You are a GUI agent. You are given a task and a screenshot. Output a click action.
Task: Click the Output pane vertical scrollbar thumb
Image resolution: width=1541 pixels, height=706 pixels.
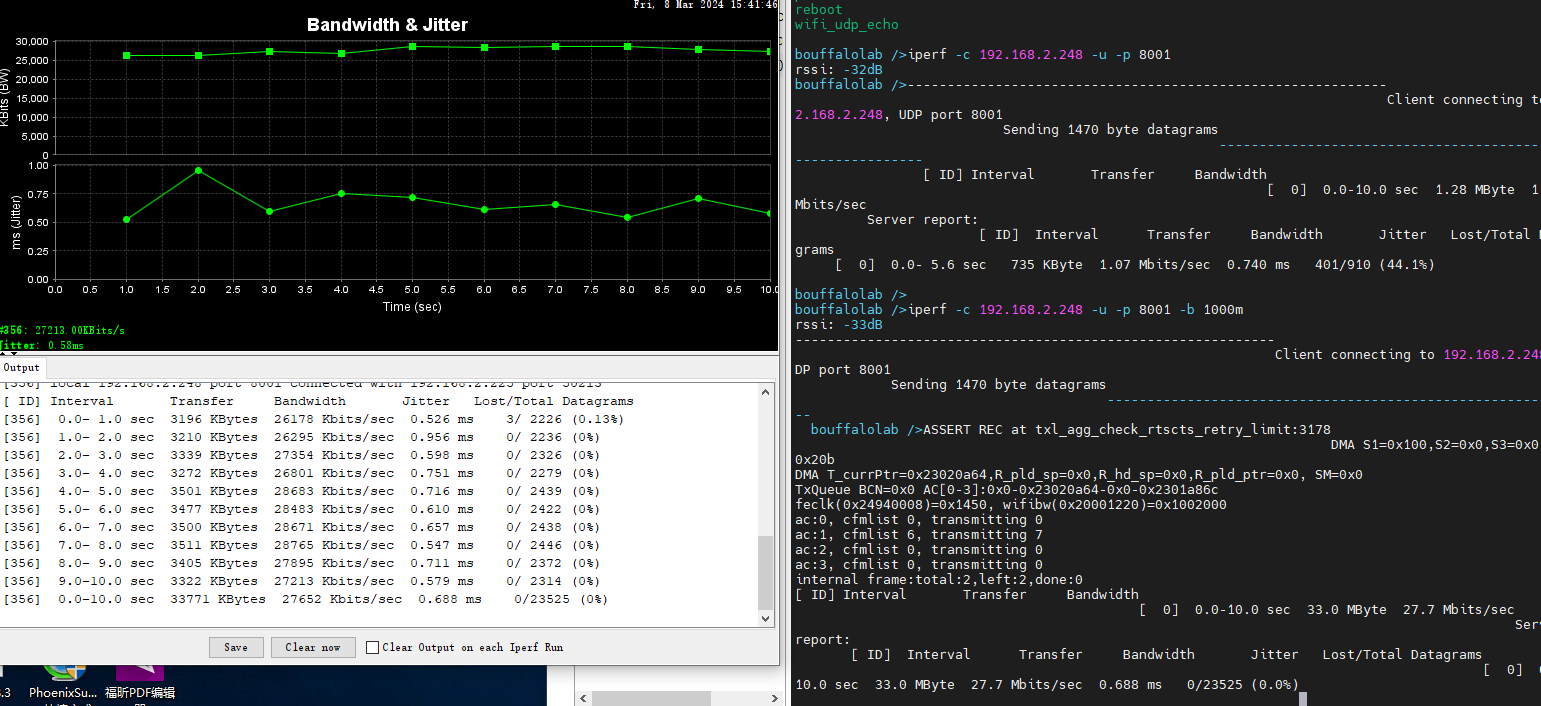(x=766, y=572)
